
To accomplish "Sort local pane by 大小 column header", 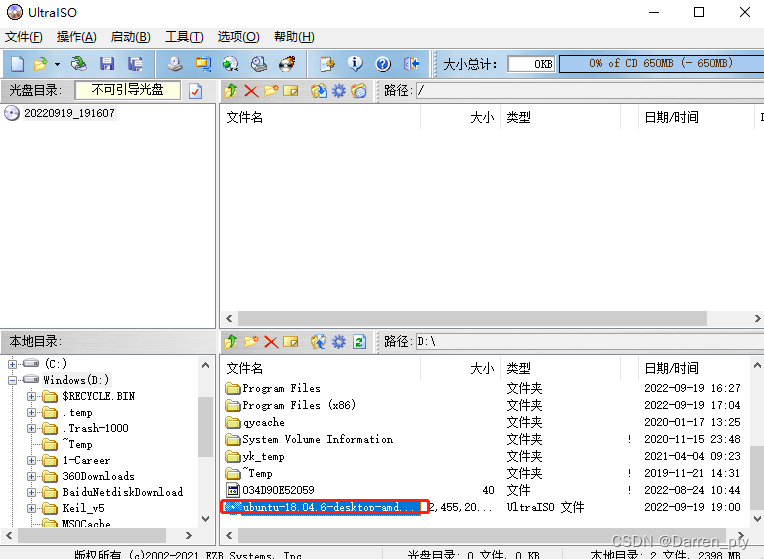I will [460, 368].
